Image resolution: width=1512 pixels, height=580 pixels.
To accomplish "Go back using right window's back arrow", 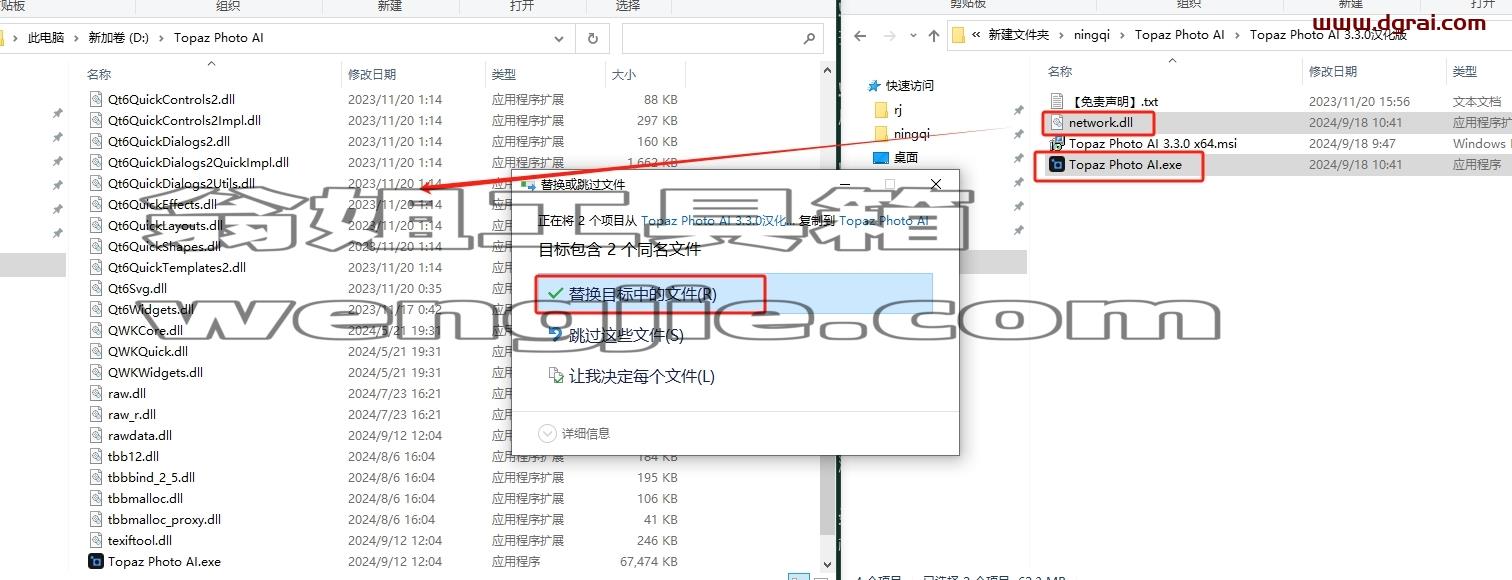I will pyautogui.click(x=859, y=35).
